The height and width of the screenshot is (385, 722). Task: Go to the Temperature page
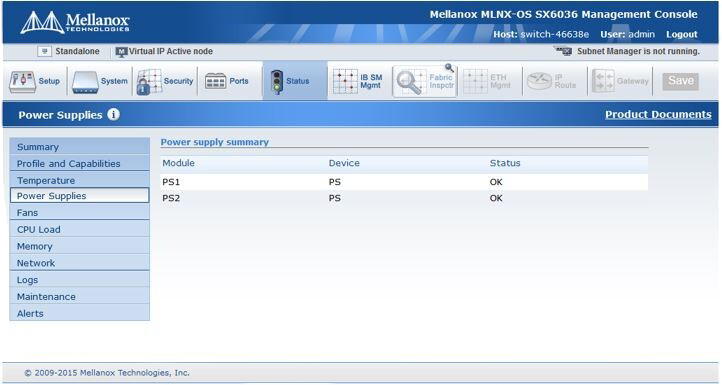[x=80, y=180]
